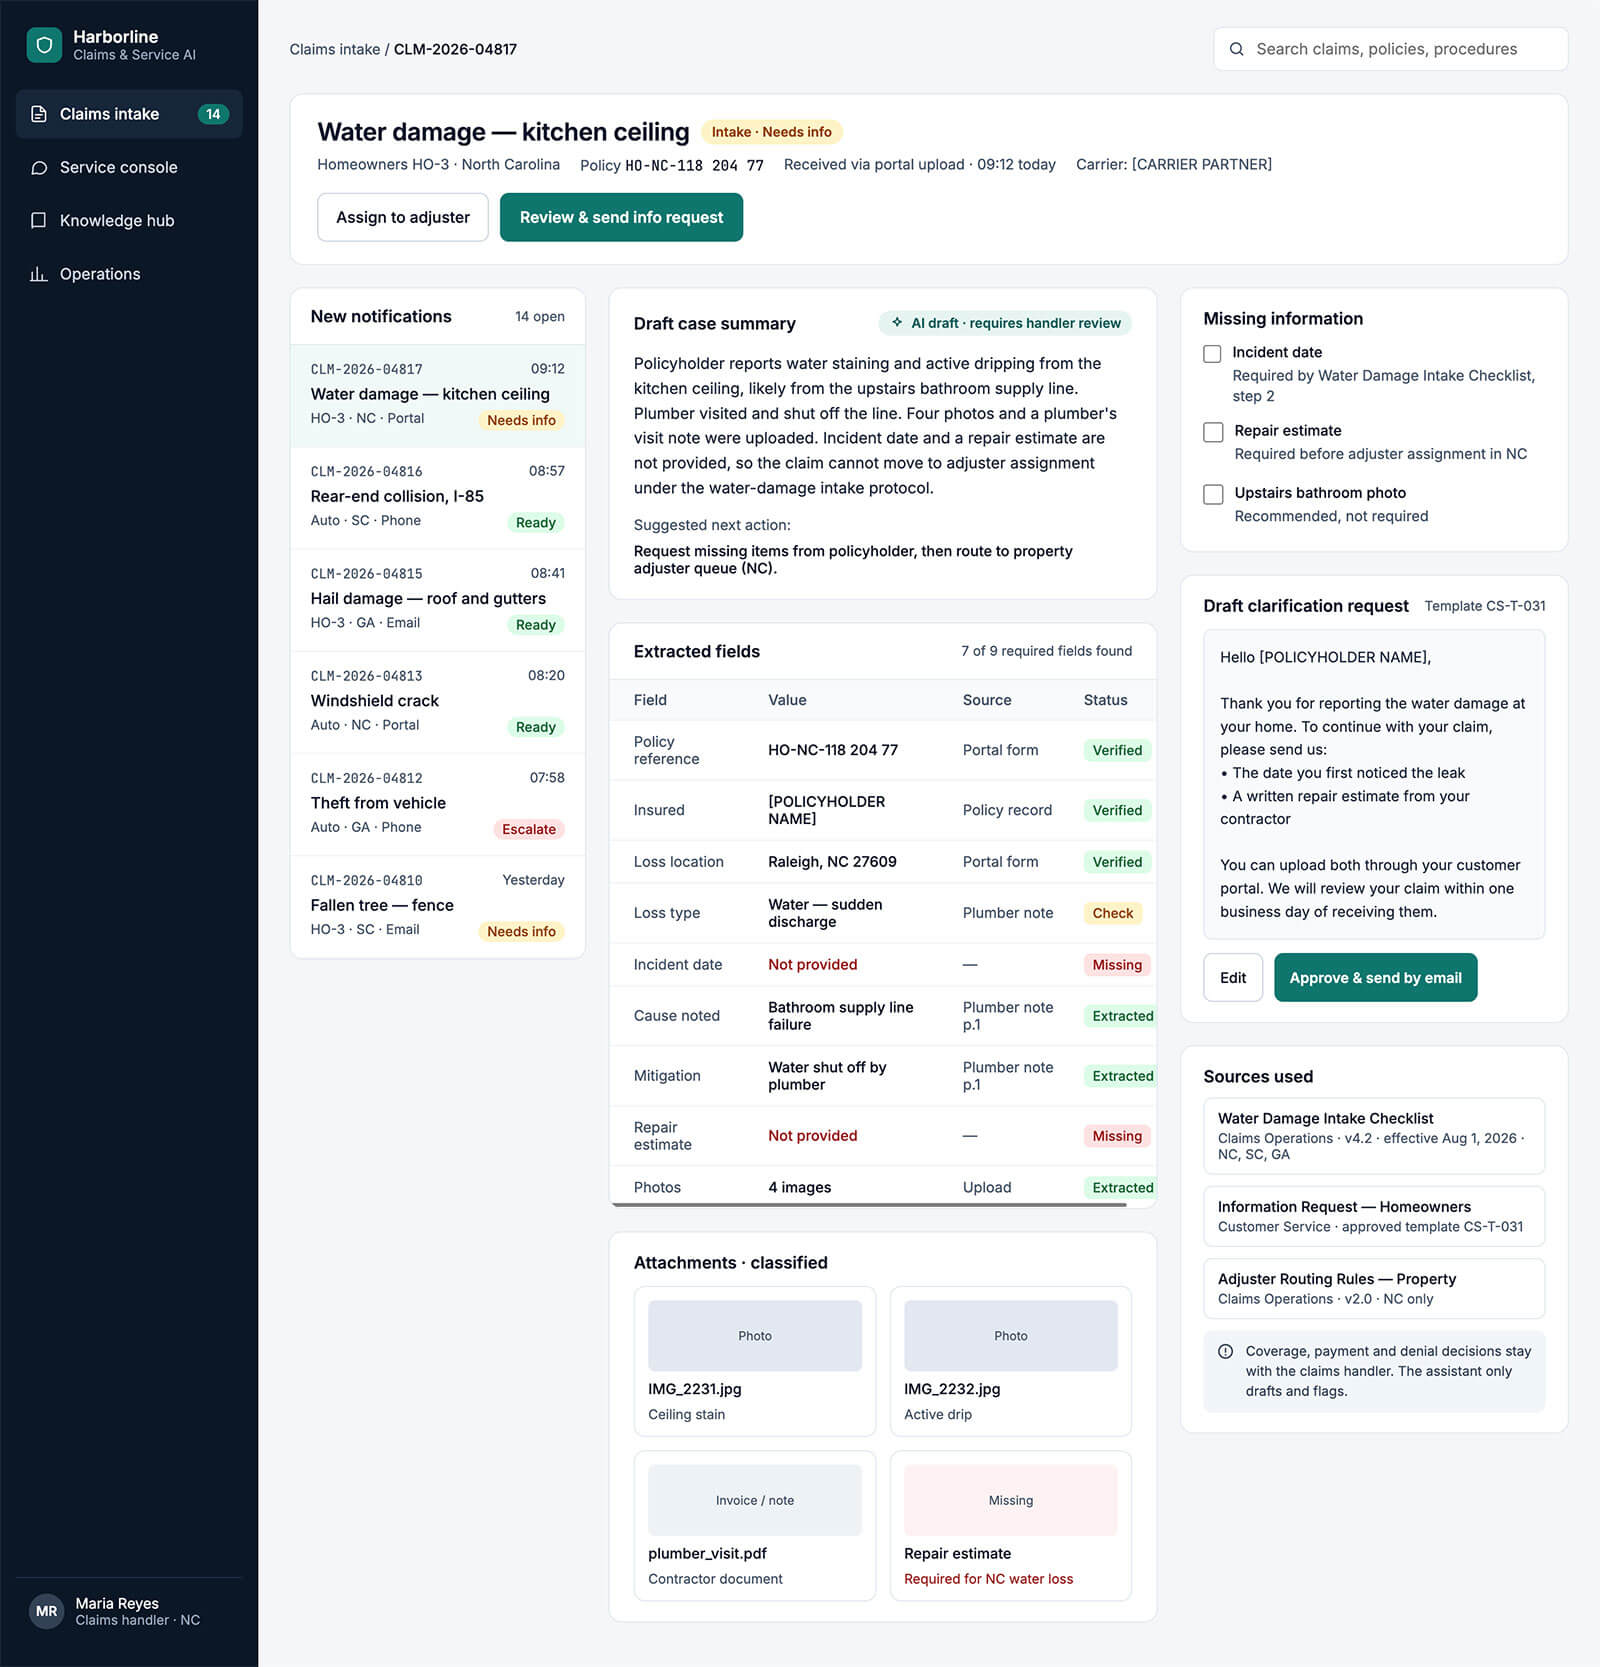Open the Rear-end collision, I-85 notification

coord(437,497)
